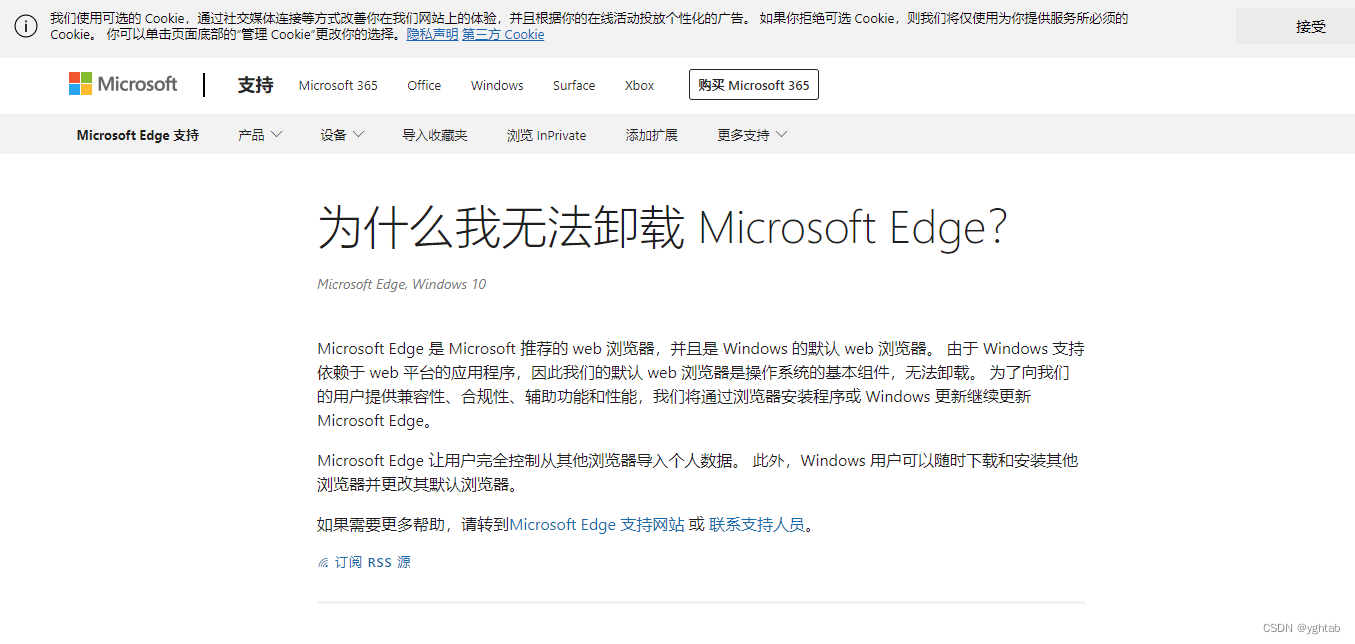Click the article title 为什么我无法卸载 Microsoft Edge?
Screen dimensions: 1355x644
(x=662, y=228)
